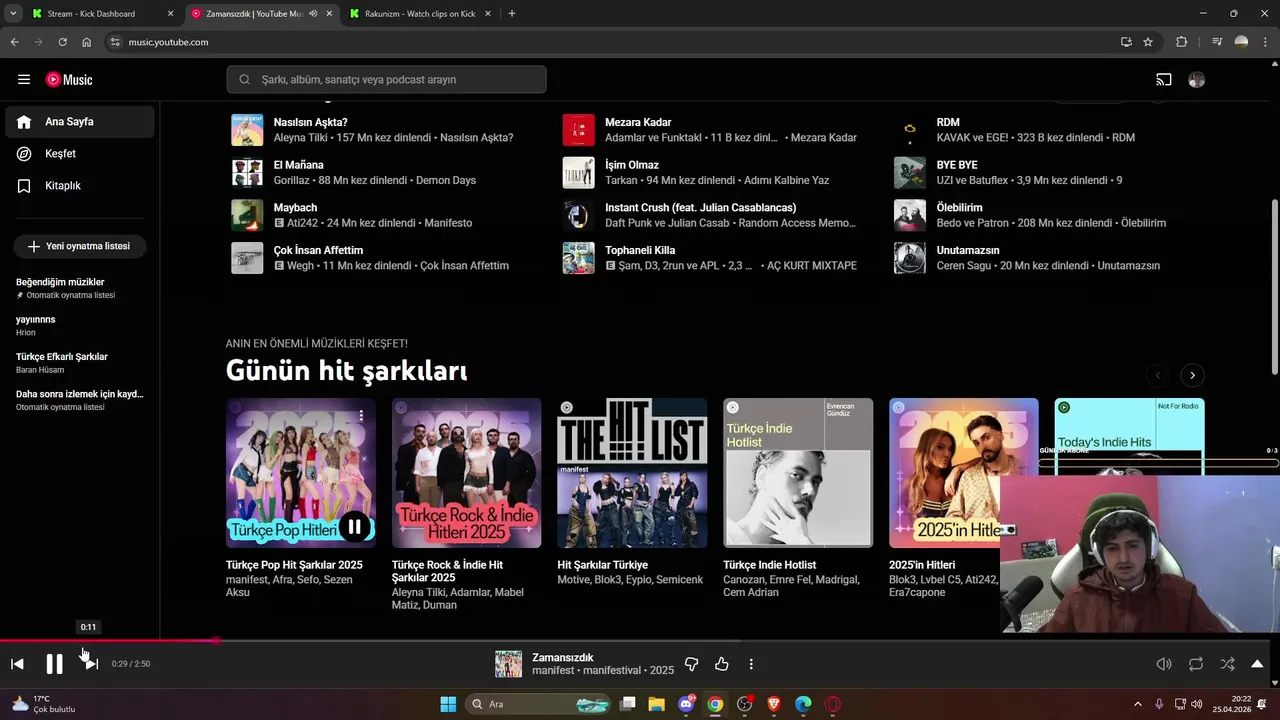1280x720 pixels.
Task: Click the site info icon in the address bar
Action: tap(115, 42)
